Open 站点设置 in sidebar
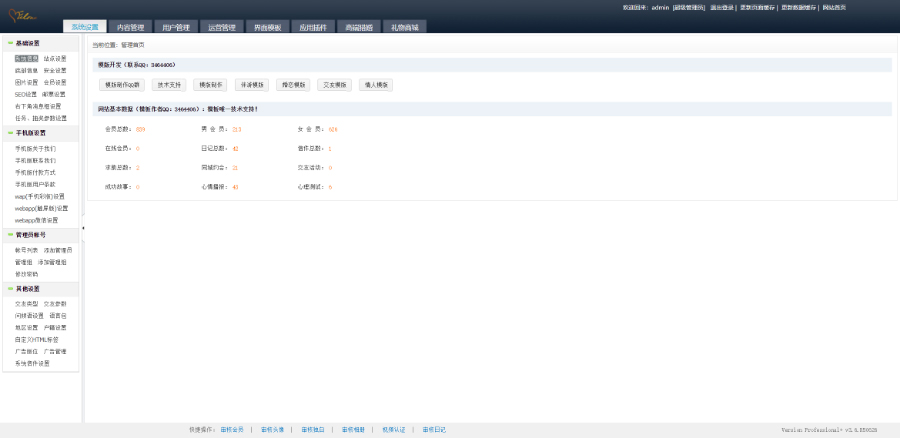 tap(55, 59)
